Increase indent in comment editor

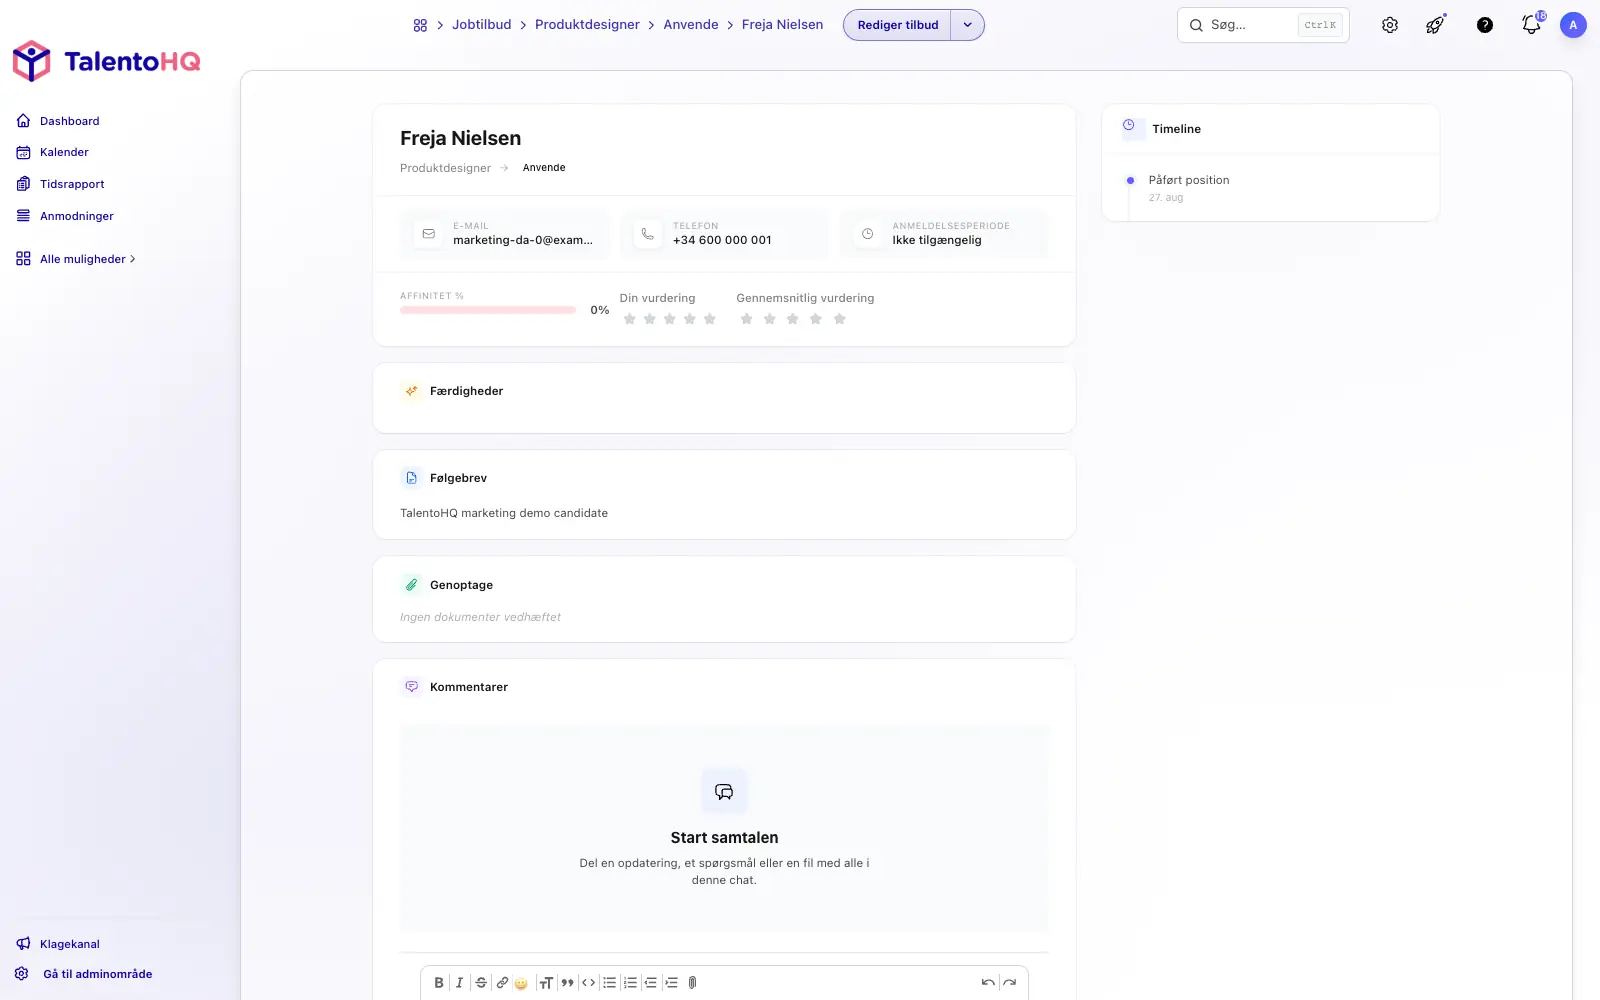click(671, 983)
